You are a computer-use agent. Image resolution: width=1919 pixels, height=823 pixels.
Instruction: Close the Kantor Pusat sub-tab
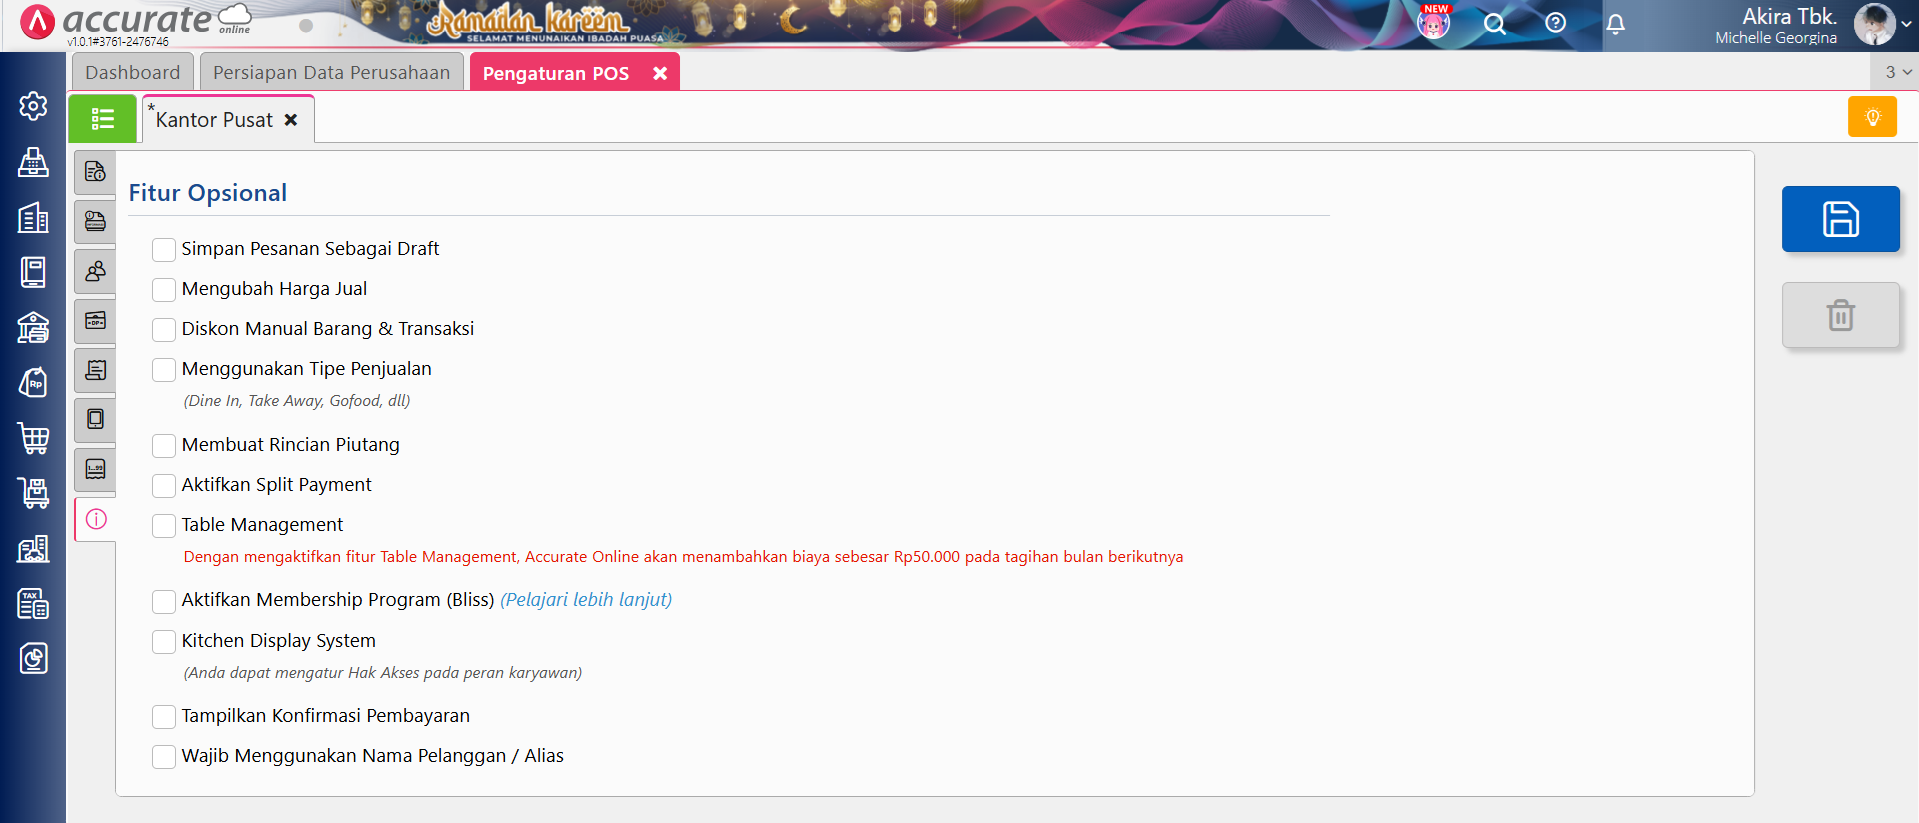click(291, 120)
